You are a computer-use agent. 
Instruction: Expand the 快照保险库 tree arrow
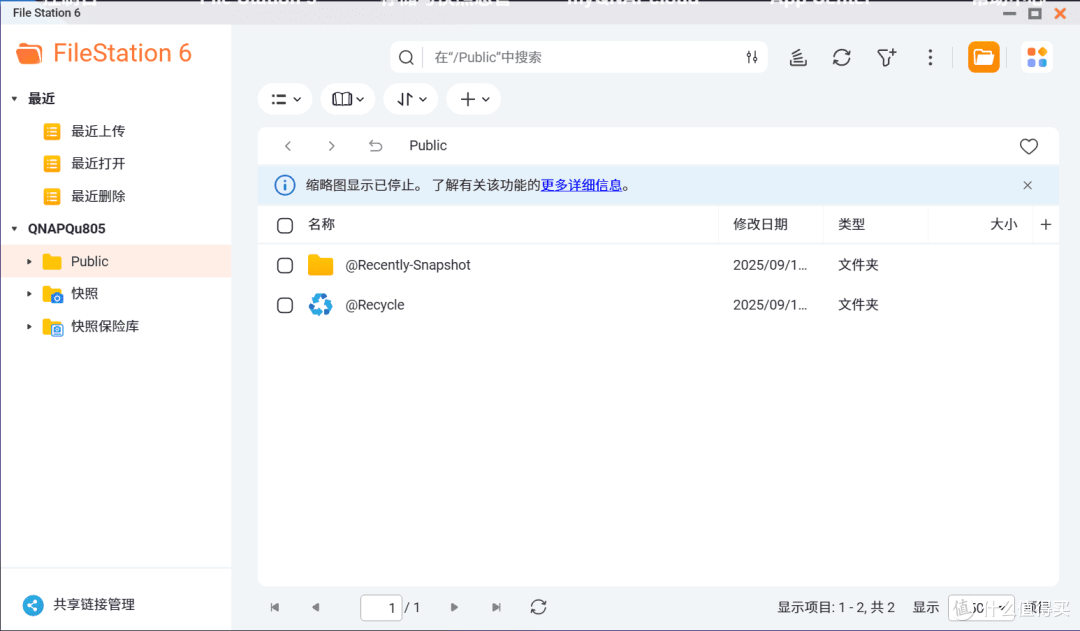coord(29,327)
